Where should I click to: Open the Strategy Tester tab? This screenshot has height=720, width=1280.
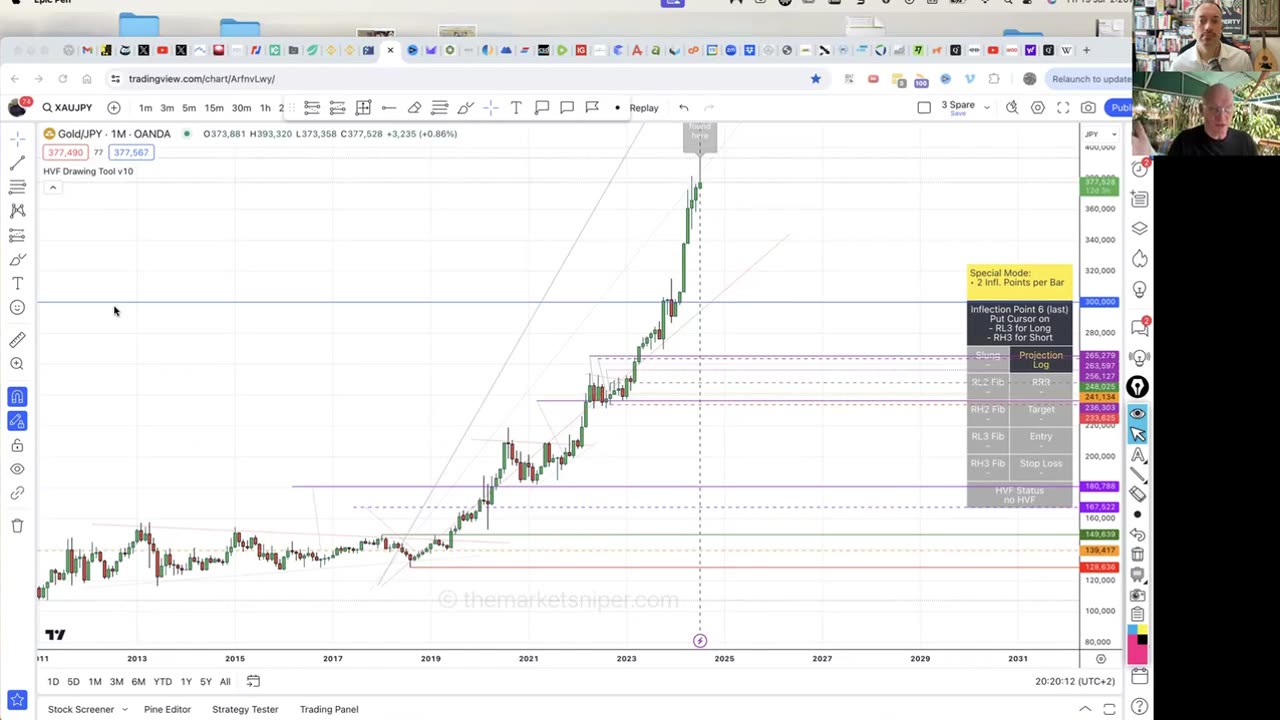(x=245, y=709)
